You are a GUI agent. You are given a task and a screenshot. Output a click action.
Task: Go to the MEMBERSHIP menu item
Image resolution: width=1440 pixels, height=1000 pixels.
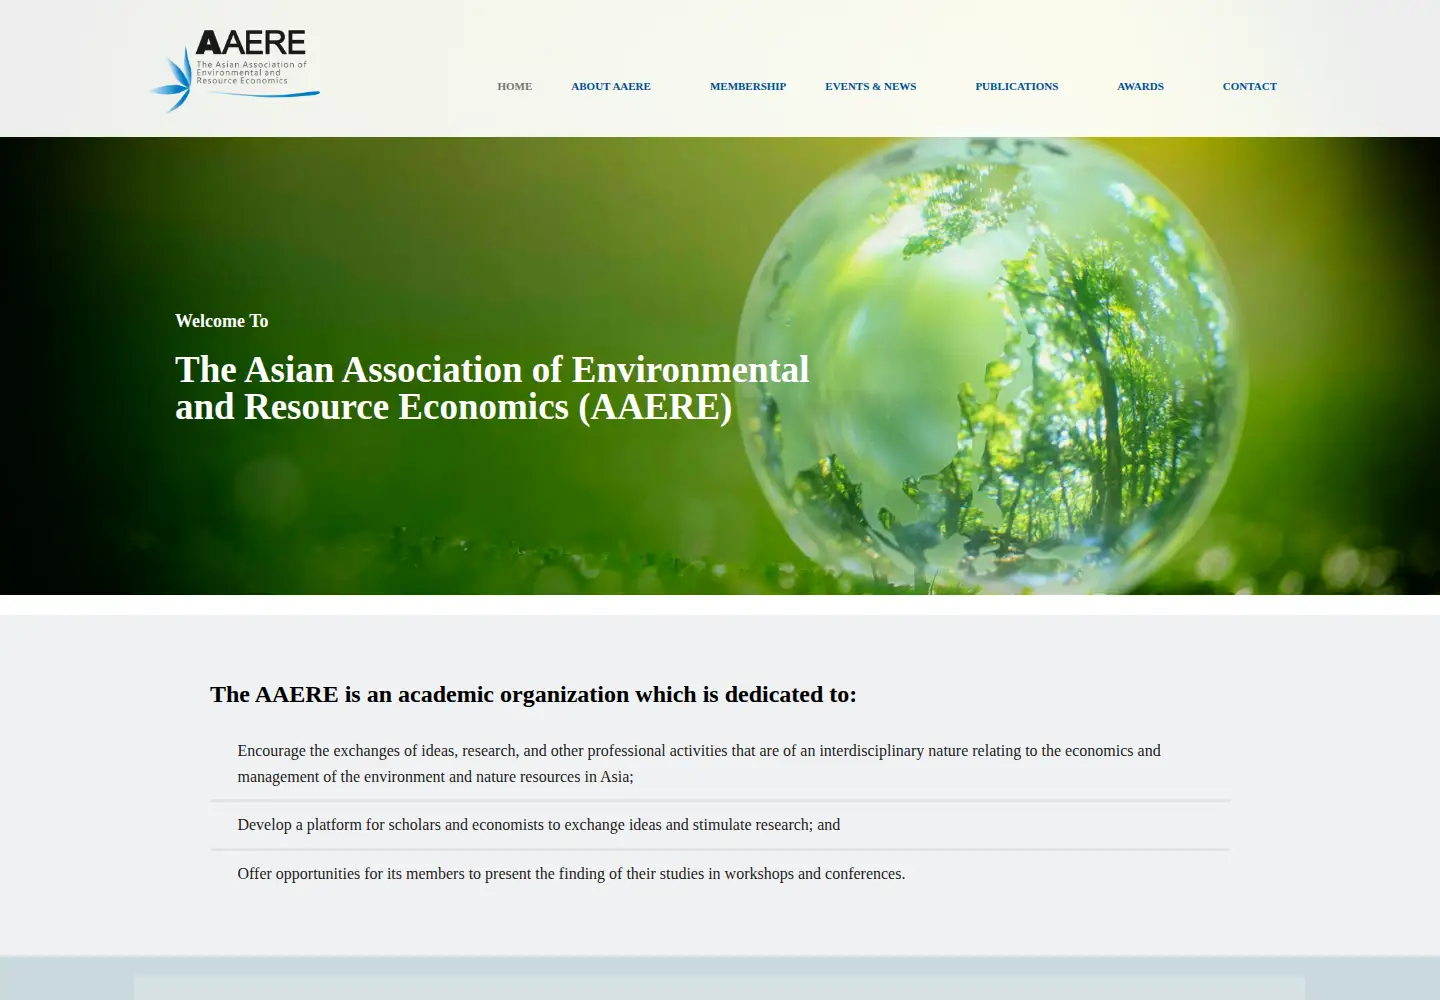point(748,86)
